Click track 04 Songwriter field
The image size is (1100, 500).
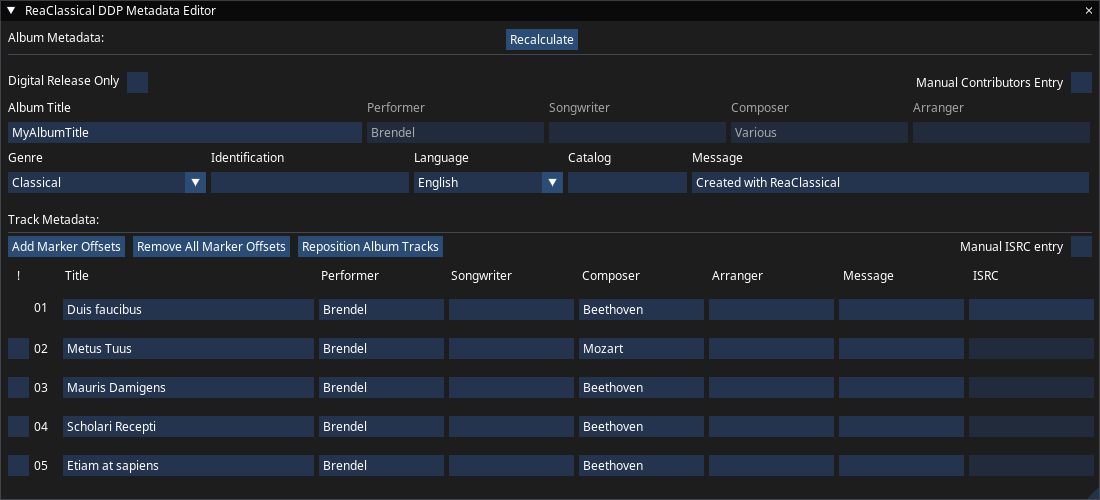coord(511,426)
